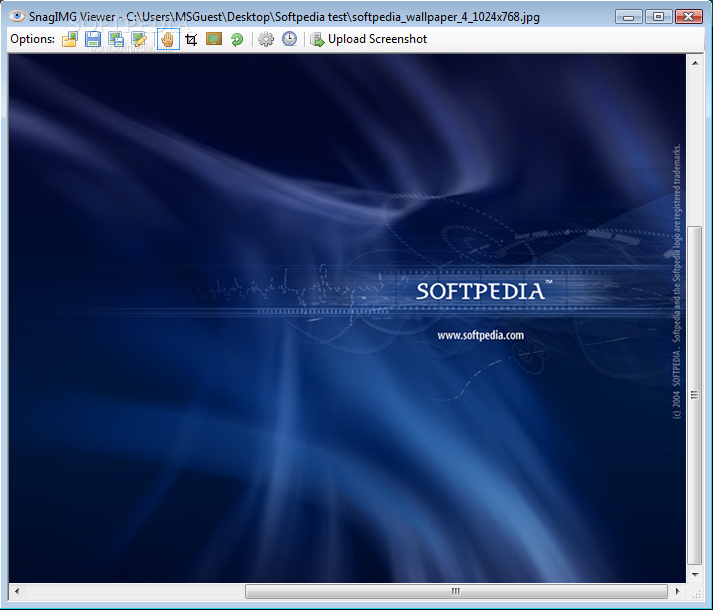
Task: Click the framed picture view icon
Action: pyautogui.click(x=214, y=39)
